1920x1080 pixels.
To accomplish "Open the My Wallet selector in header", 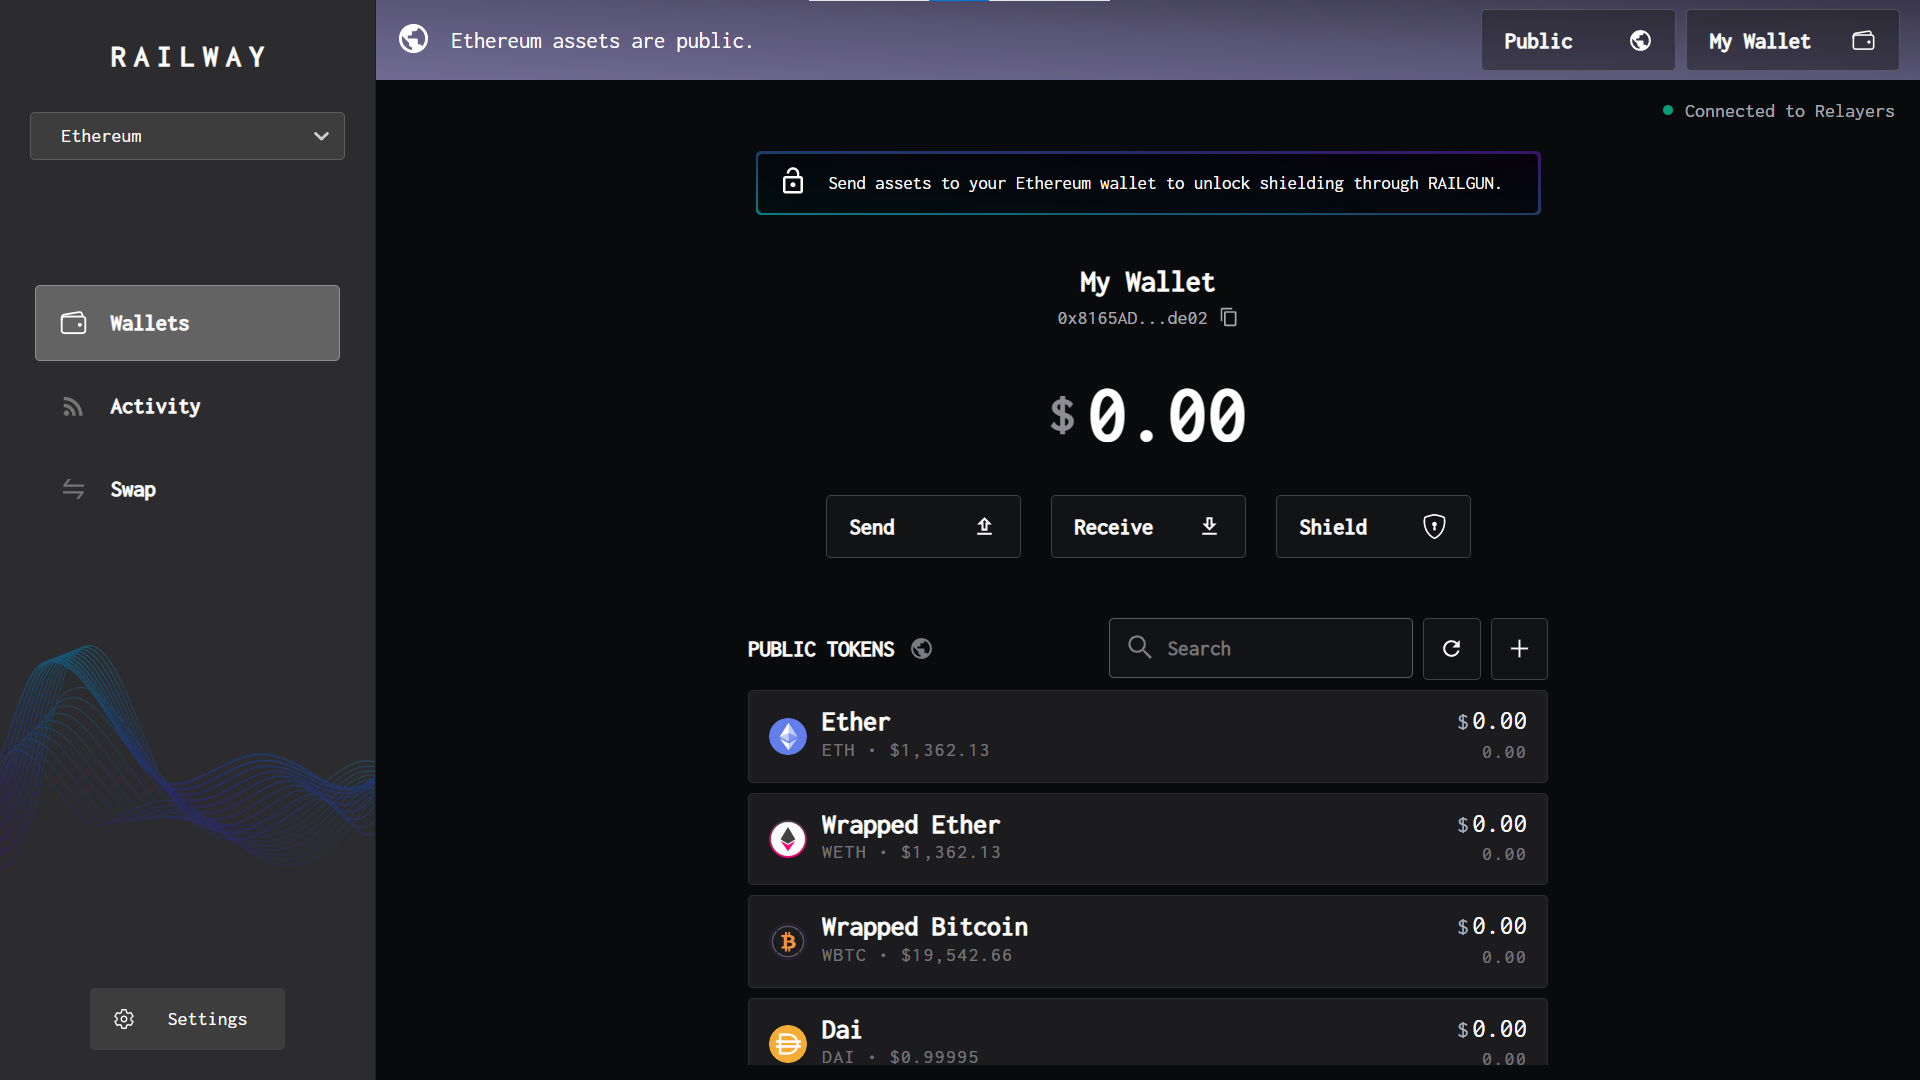I will point(1792,40).
